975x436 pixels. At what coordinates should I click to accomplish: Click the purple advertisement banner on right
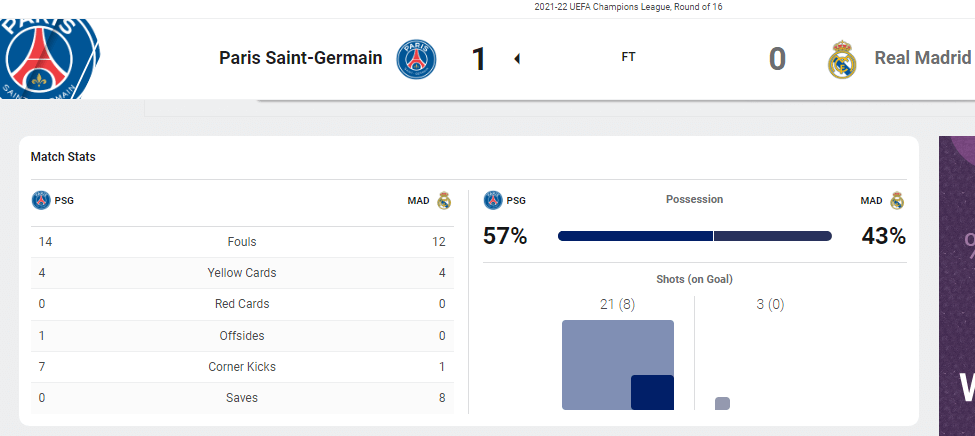[957, 286]
